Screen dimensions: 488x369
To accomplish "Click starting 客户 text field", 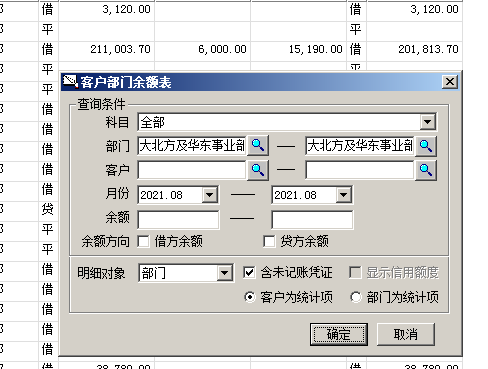I will (x=192, y=170).
